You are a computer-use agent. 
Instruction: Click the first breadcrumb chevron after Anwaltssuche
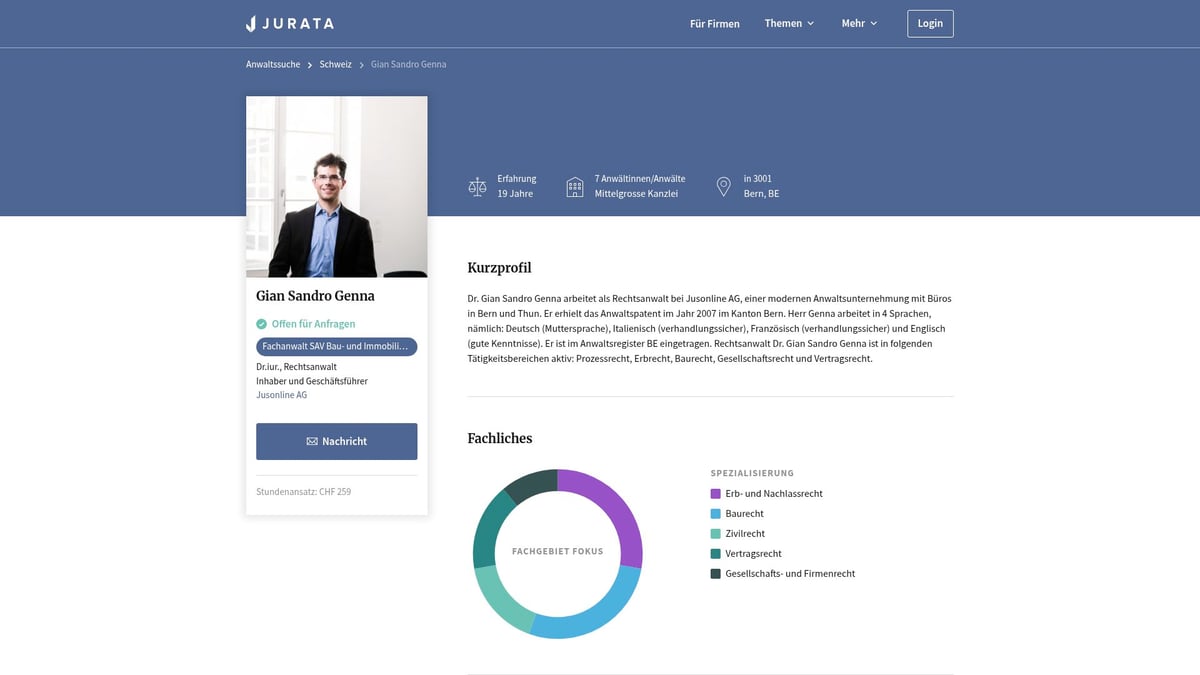click(x=310, y=65)
